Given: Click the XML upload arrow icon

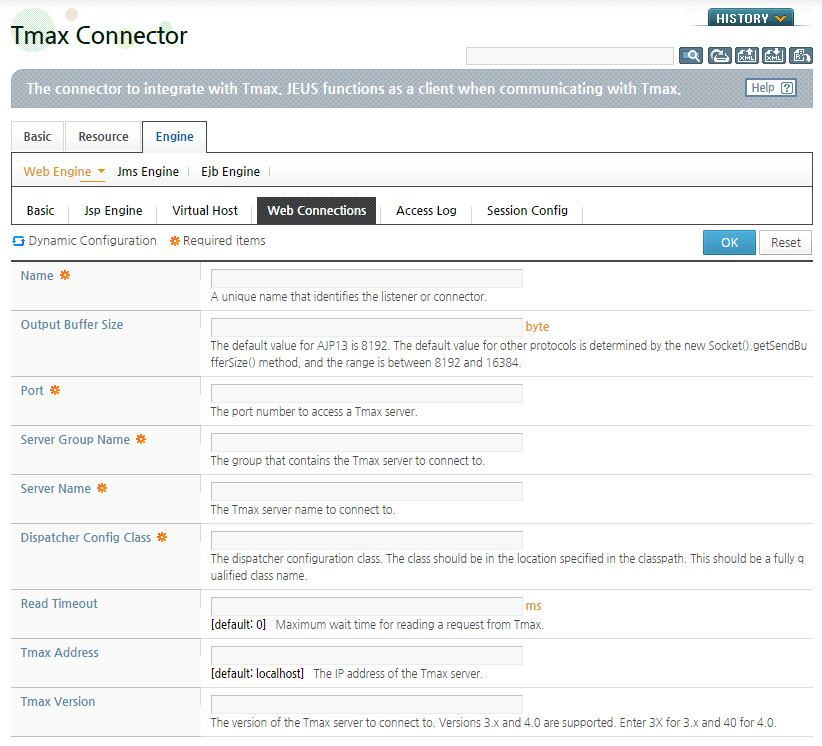Looking at the screenshot, I should (747, 55).
